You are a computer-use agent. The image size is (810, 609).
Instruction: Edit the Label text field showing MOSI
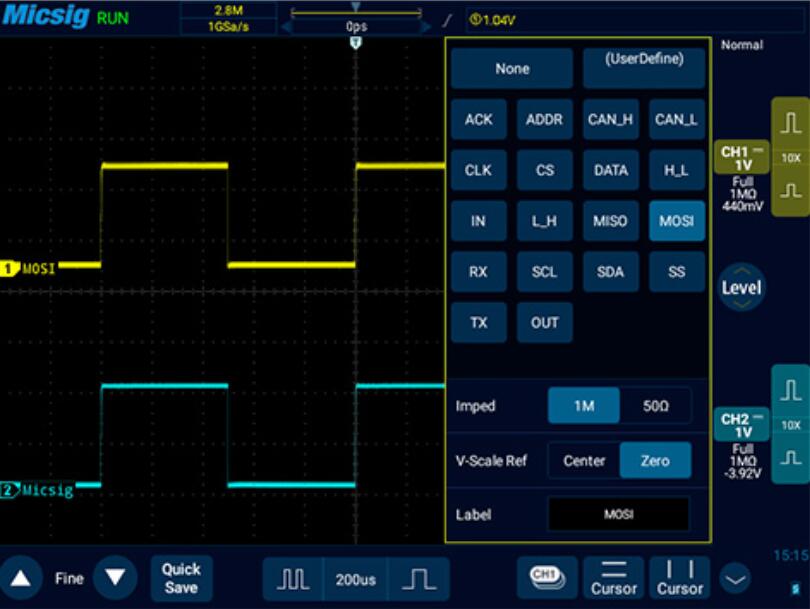[618, 514]
